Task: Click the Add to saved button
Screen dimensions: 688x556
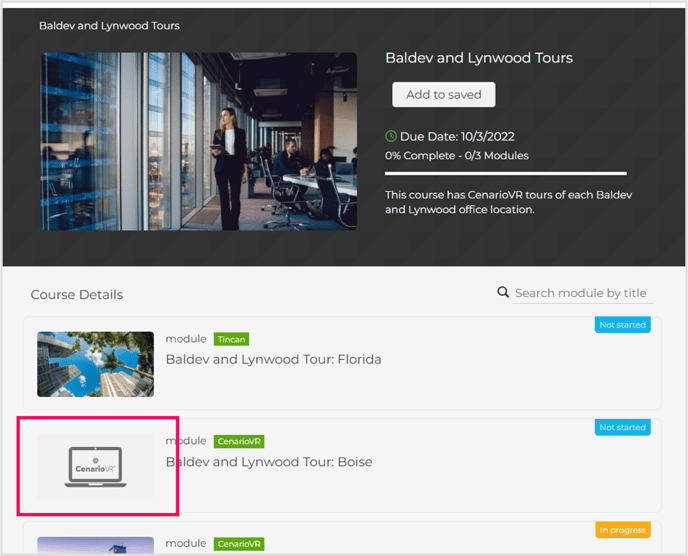Action: click(x=443, y=95)
